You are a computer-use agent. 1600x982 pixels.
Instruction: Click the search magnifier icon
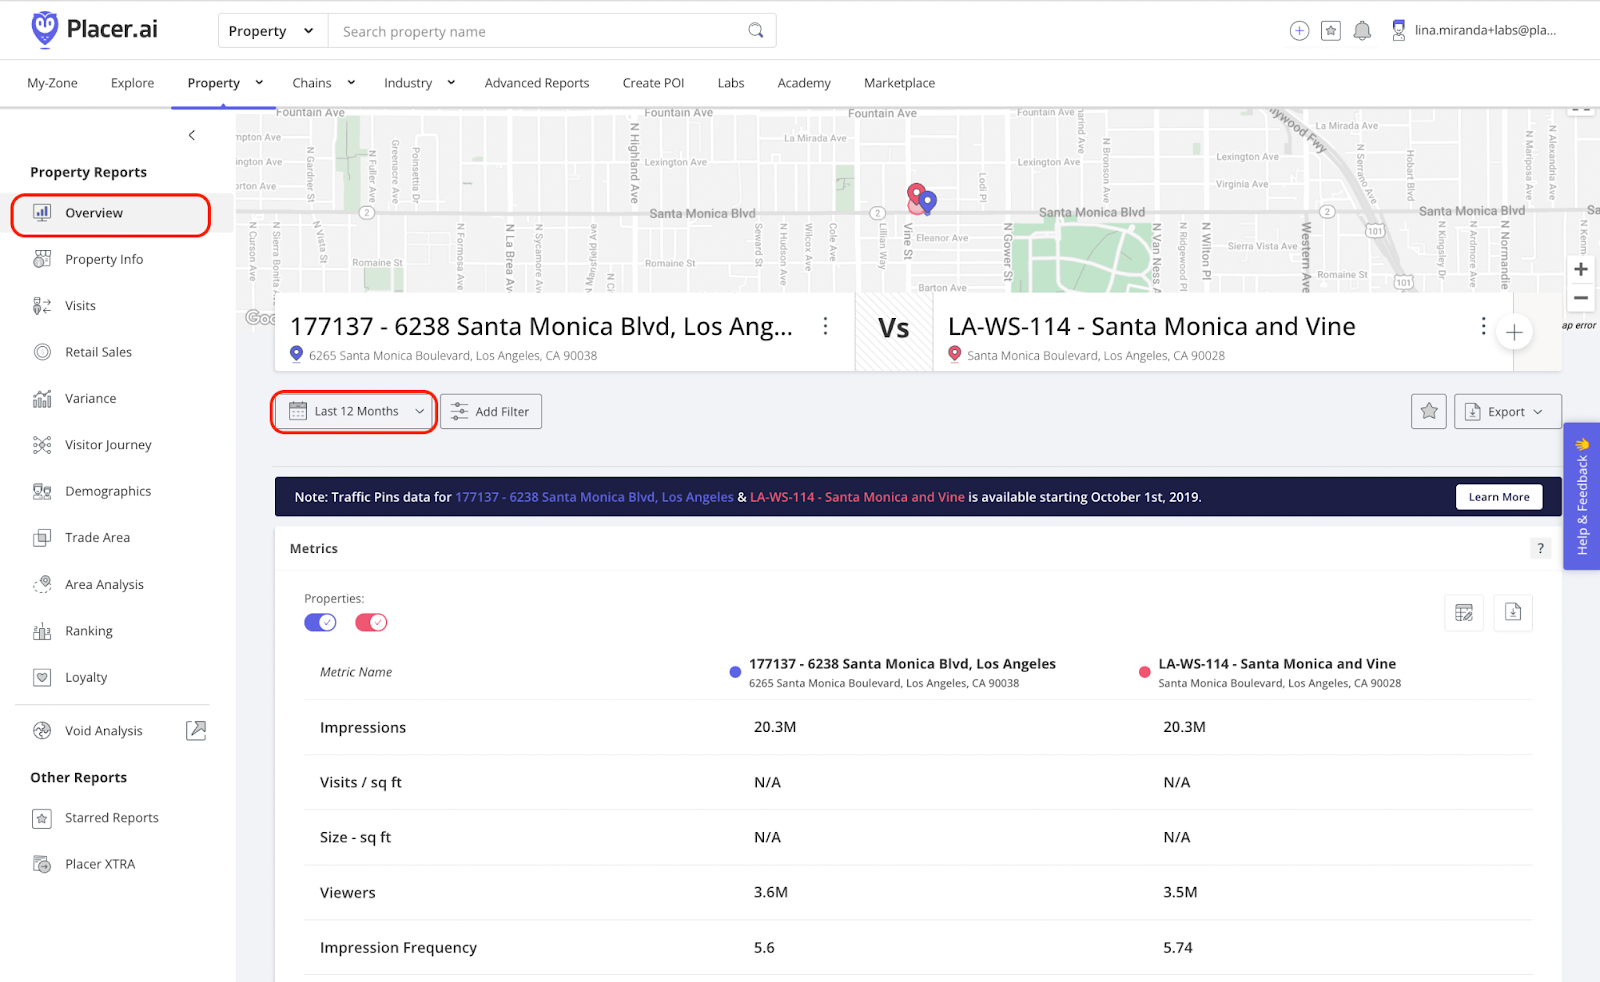[x=756, y=30]
